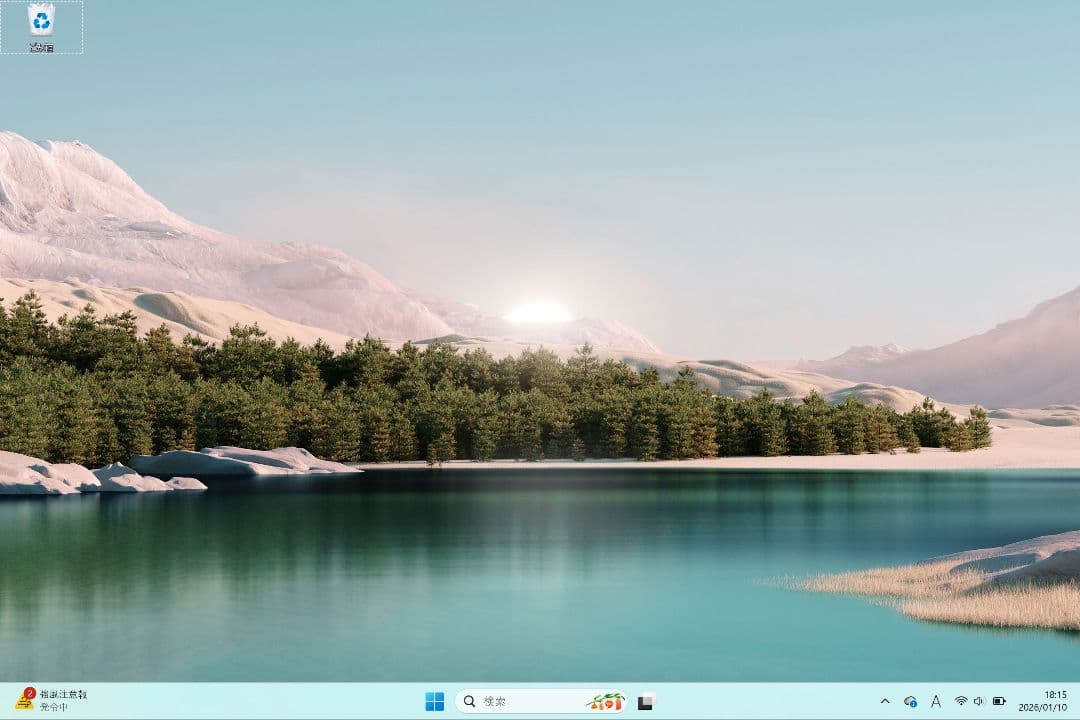Open the calendar by clicking the 18:15 clock
This screenshot has width=1080, height=720.
tap(1055, 694)
